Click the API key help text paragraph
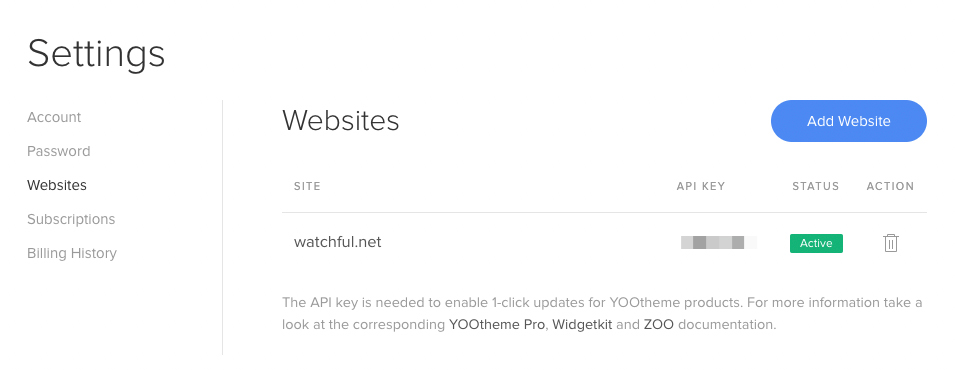The image size is (955, 370). [x=602, y=313]
